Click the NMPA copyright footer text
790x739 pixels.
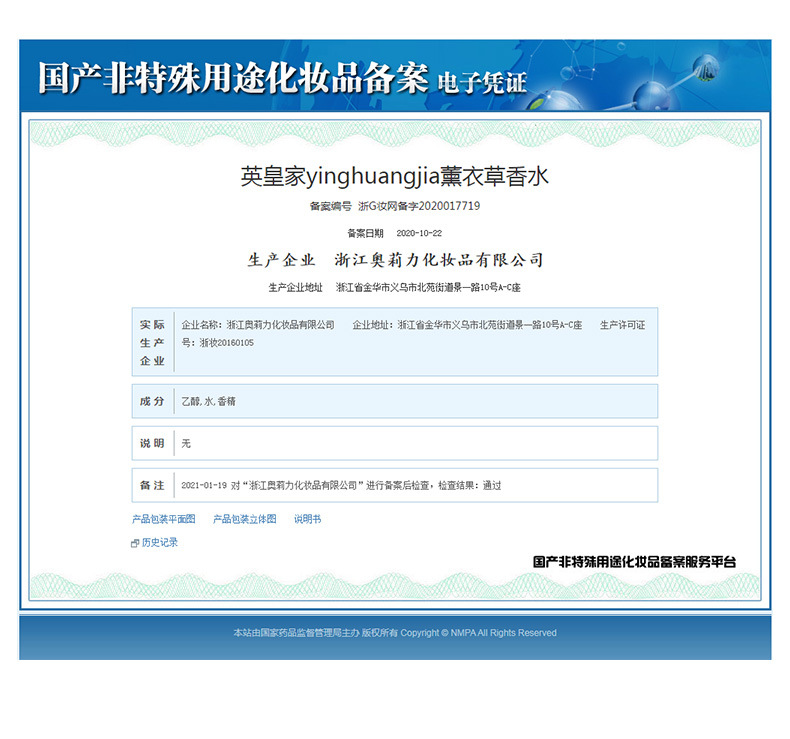(395, 633)
